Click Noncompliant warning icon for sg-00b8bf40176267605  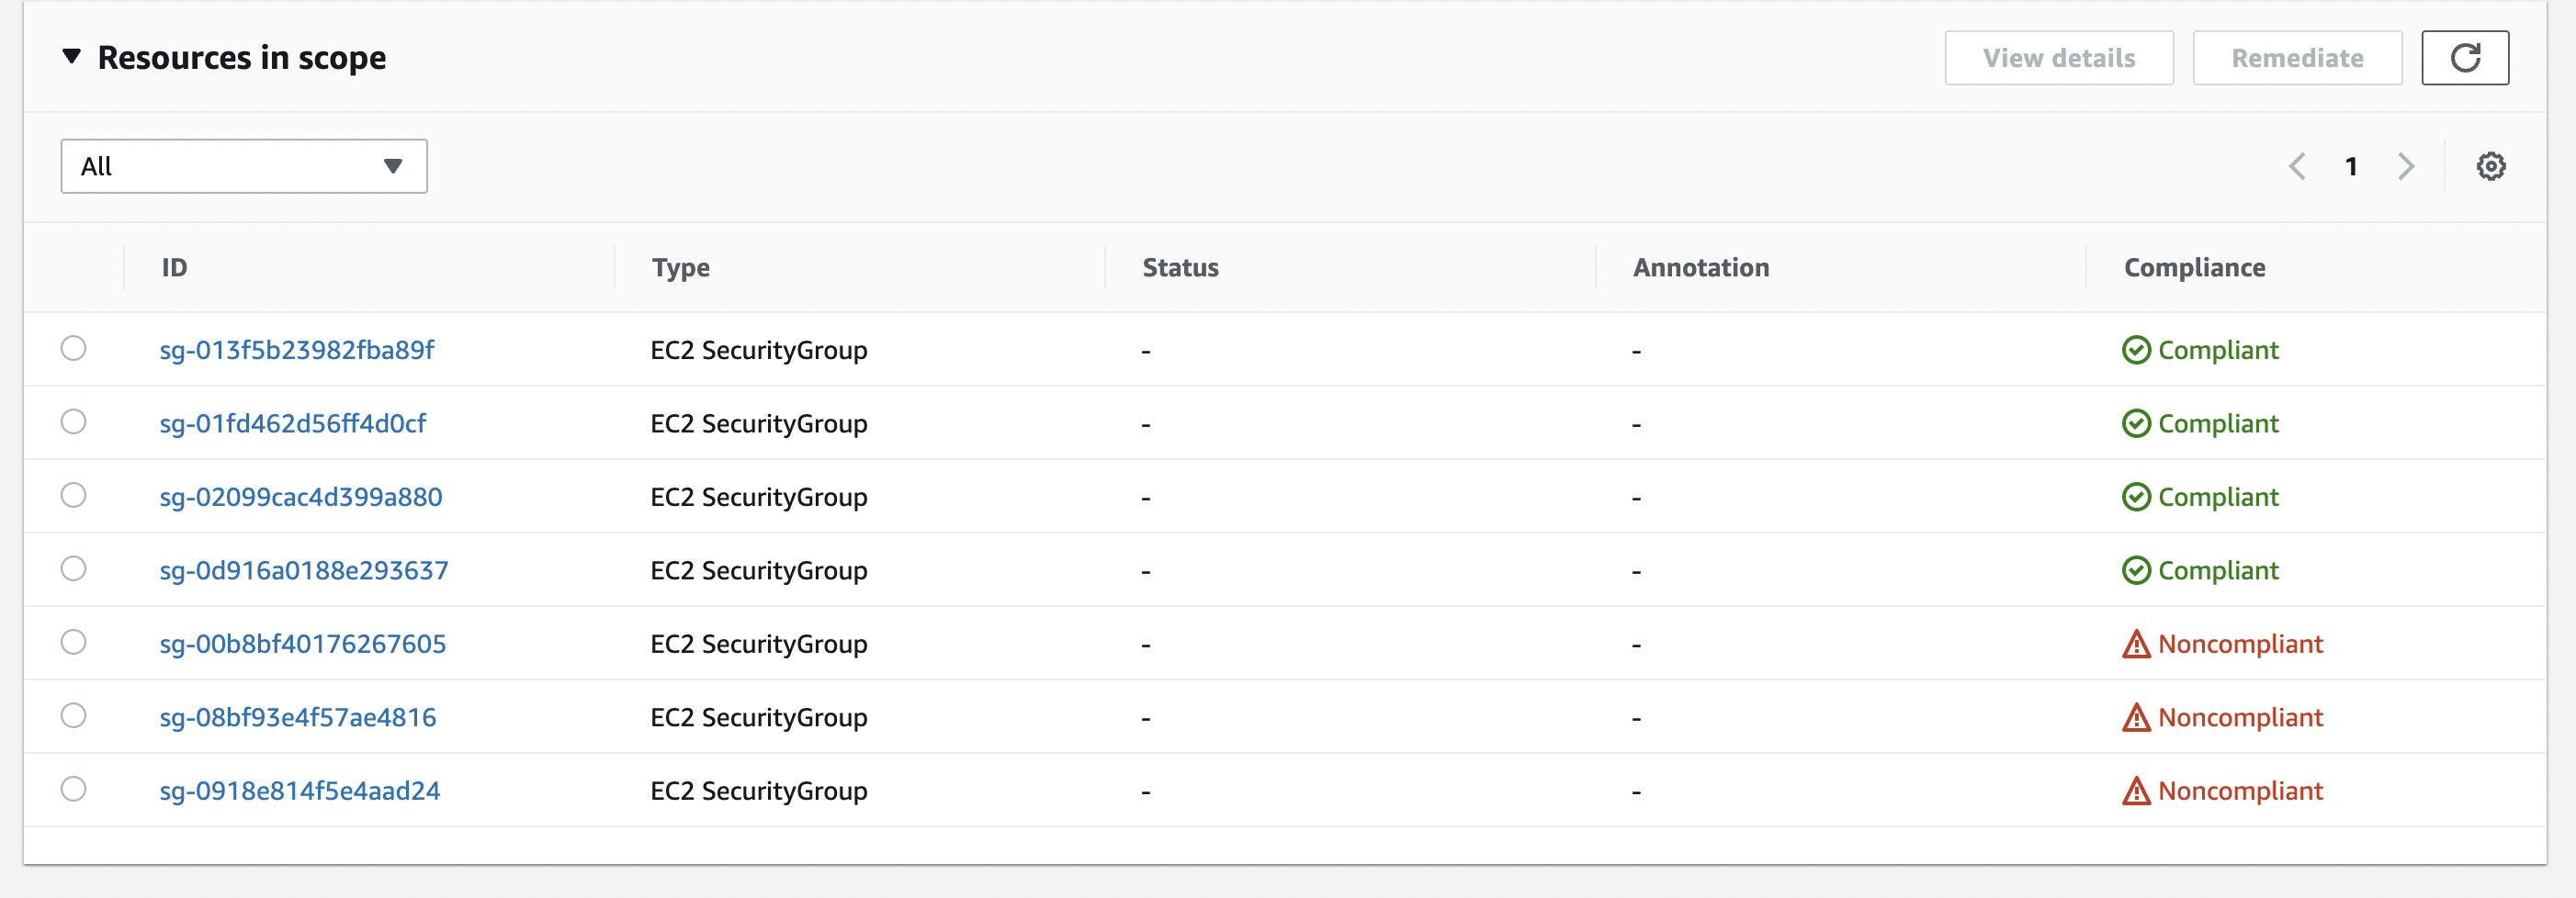(x=2135, y=644)
